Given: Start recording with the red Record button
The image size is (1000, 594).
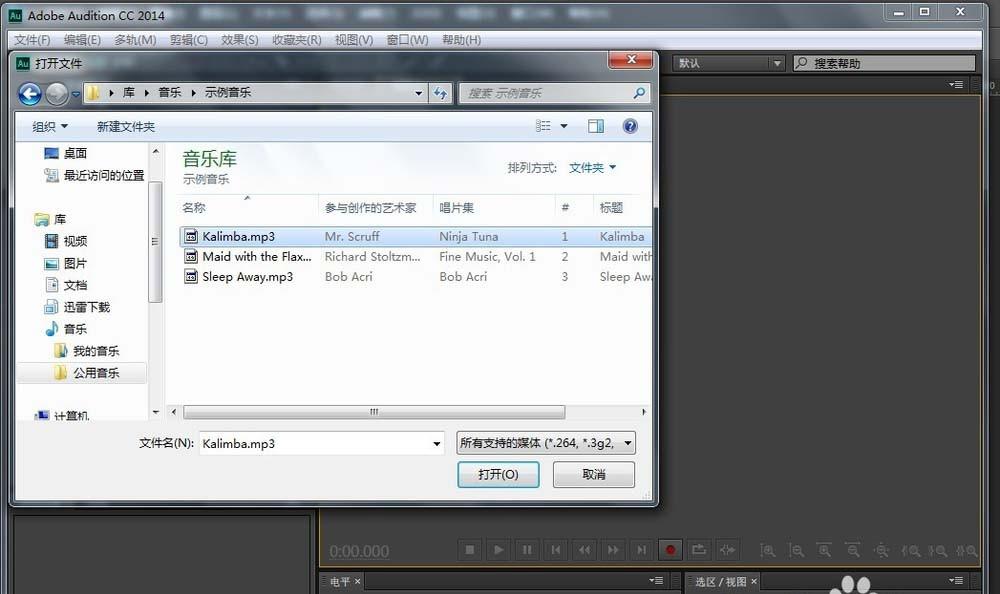Looking at the screenshot, I should pos(671,550).
